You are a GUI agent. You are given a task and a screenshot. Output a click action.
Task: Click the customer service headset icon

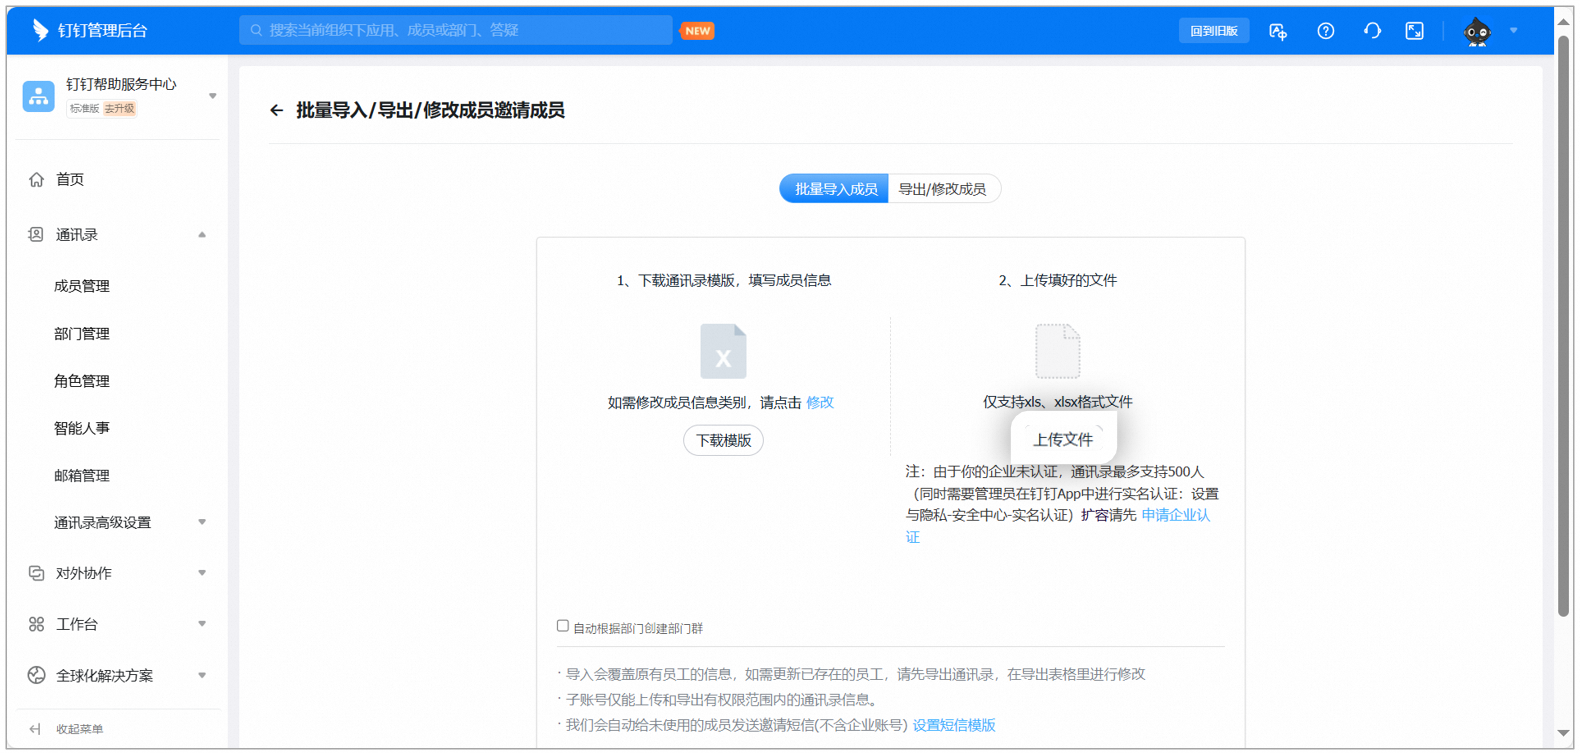1372,31
